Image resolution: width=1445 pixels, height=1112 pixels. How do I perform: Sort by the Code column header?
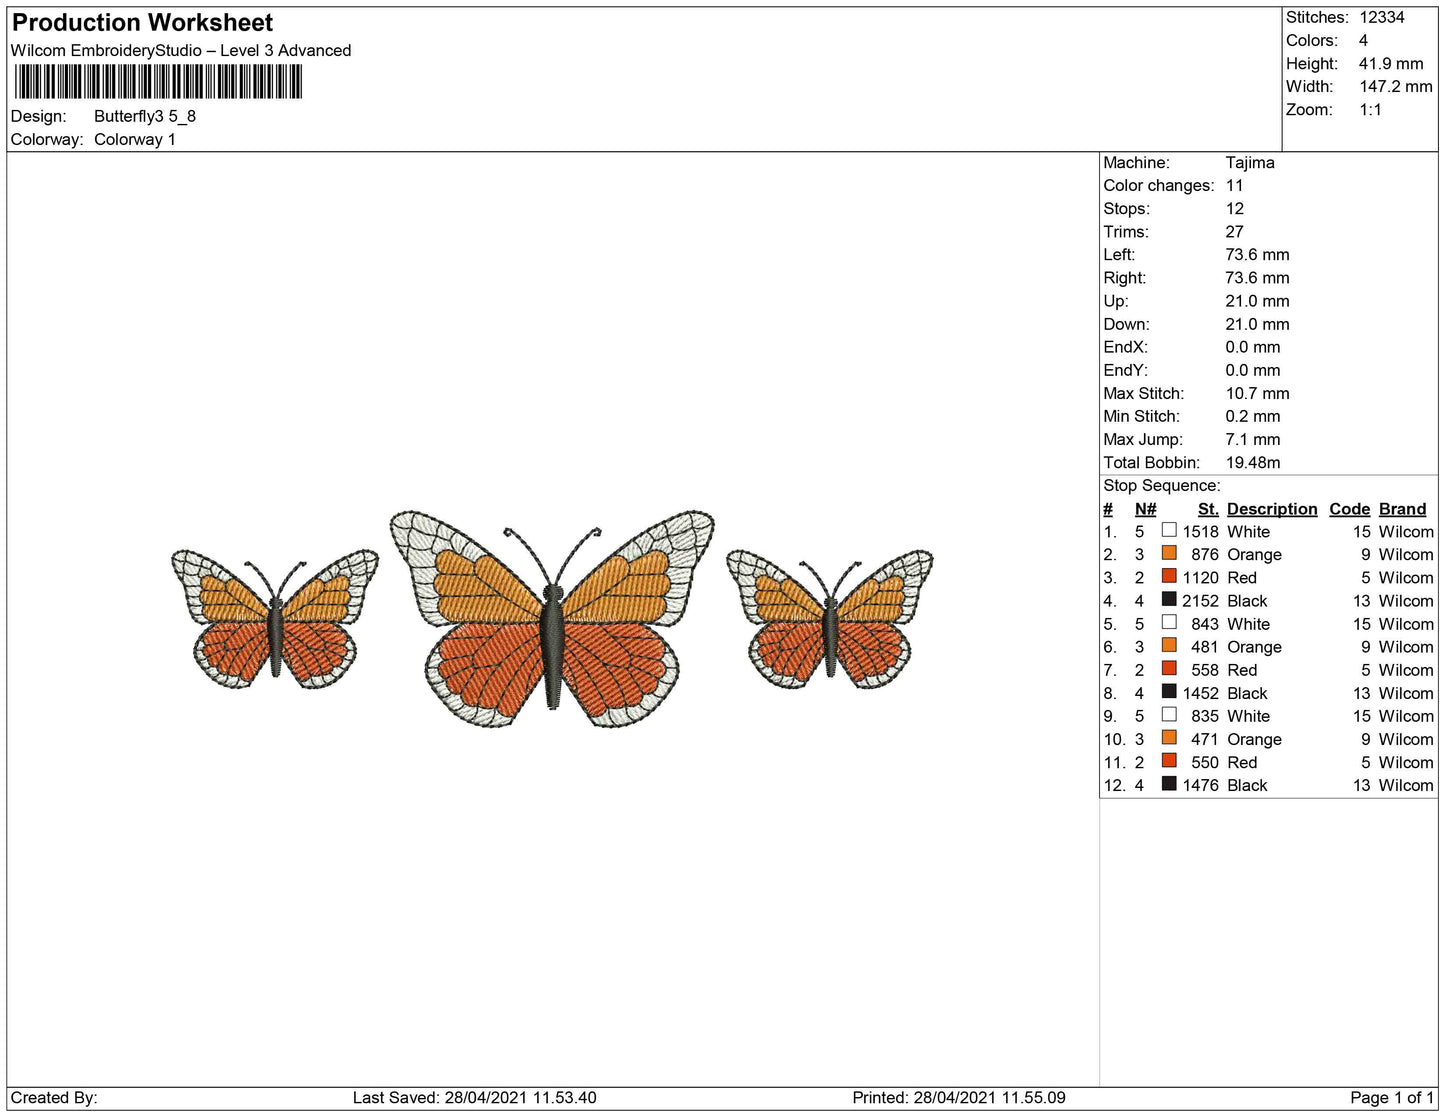1349,509
